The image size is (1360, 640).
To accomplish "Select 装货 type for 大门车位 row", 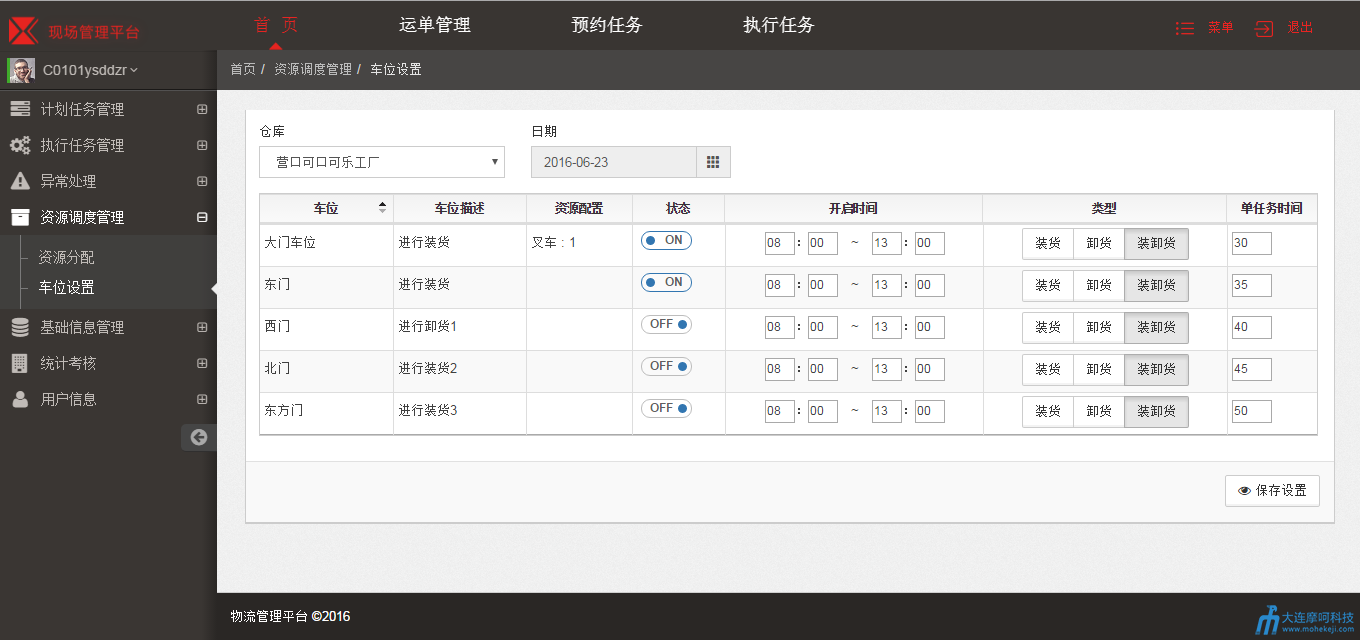I will 1048,243.
